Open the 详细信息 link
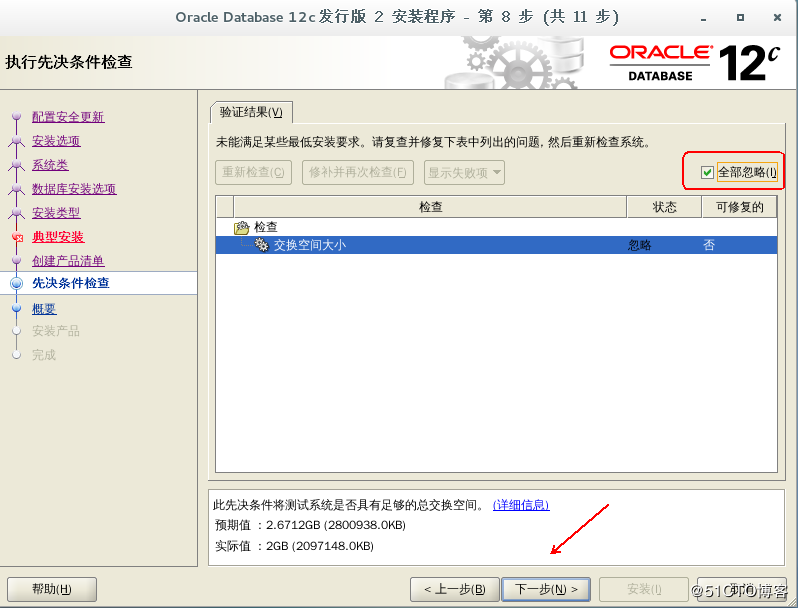Image resolution: width=798 pixels, height=608 pixels. click(521, 505)
